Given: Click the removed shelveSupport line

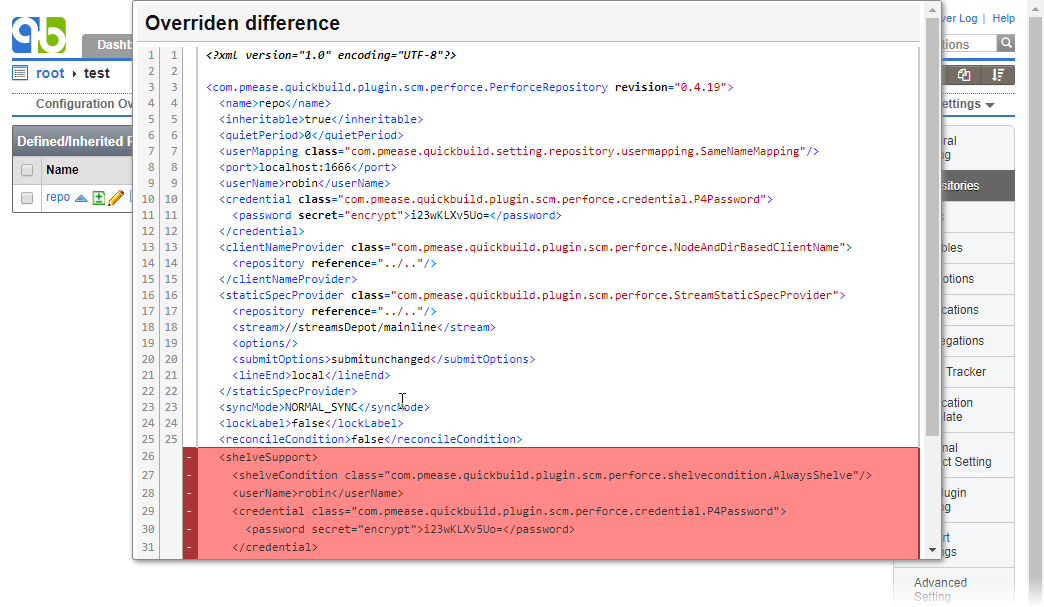Looking at the screenshot, I should [268, 457].
